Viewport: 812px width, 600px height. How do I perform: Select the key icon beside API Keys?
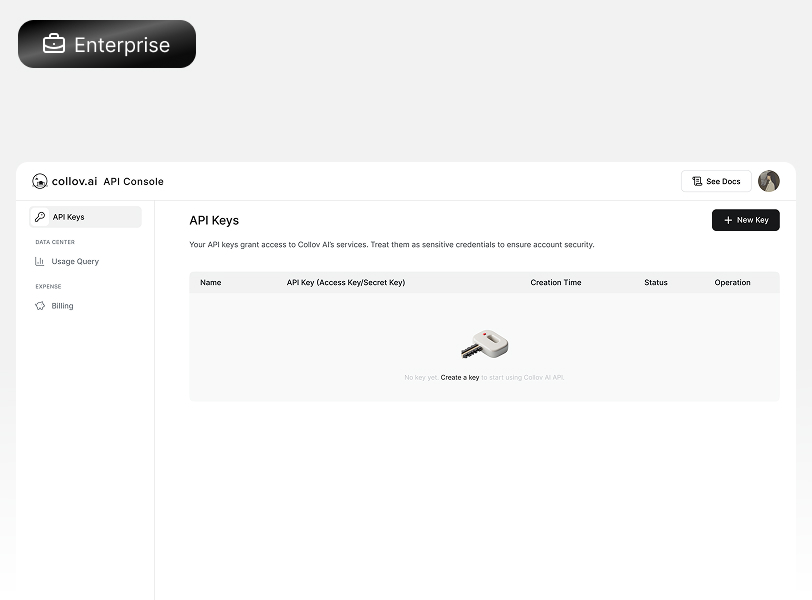point(39,216)
